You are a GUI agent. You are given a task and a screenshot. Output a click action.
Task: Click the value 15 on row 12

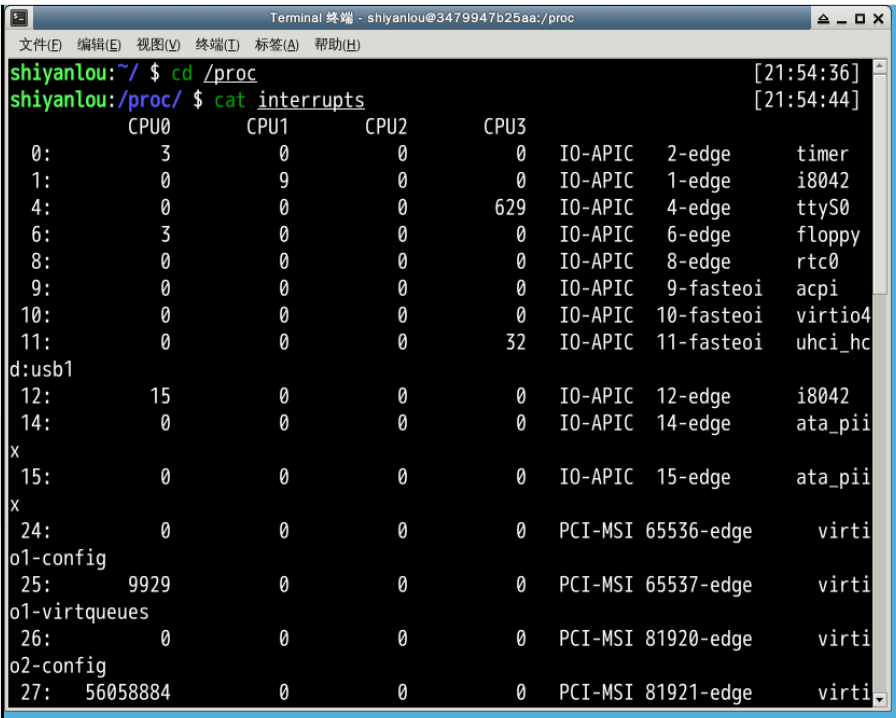pyautogui.click(x=160, y=396)
